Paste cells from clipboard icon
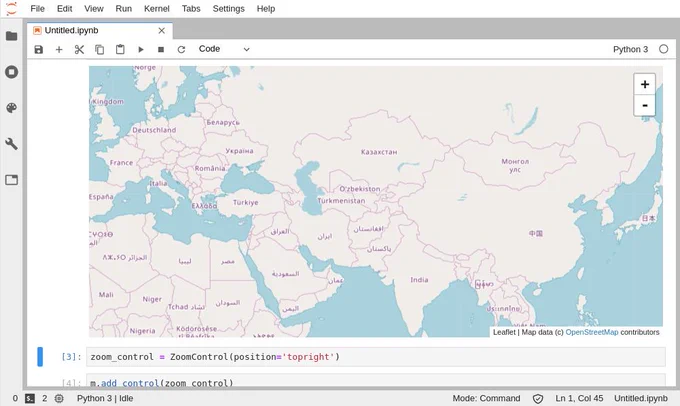The height and width of the screenshot is (406, 680). coord(120,49)
